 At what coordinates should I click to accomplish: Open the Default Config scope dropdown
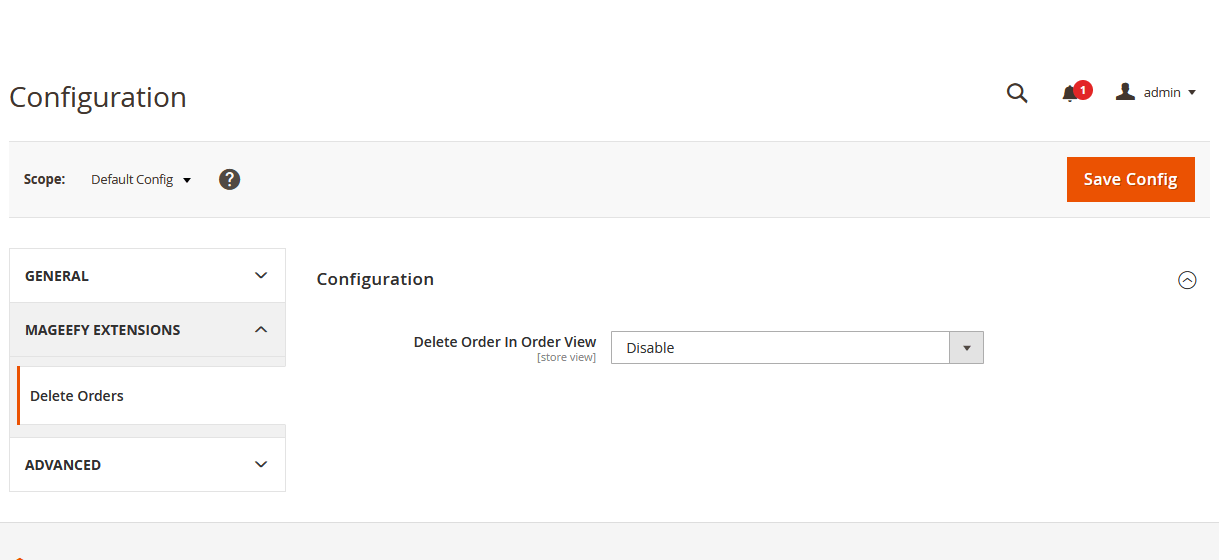(140, 180)
